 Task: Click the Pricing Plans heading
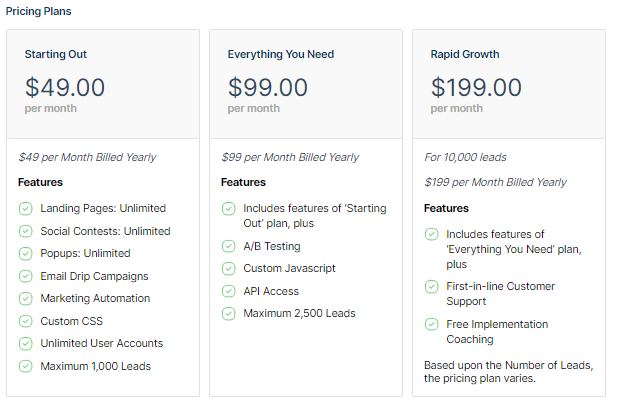pos(38,11)
